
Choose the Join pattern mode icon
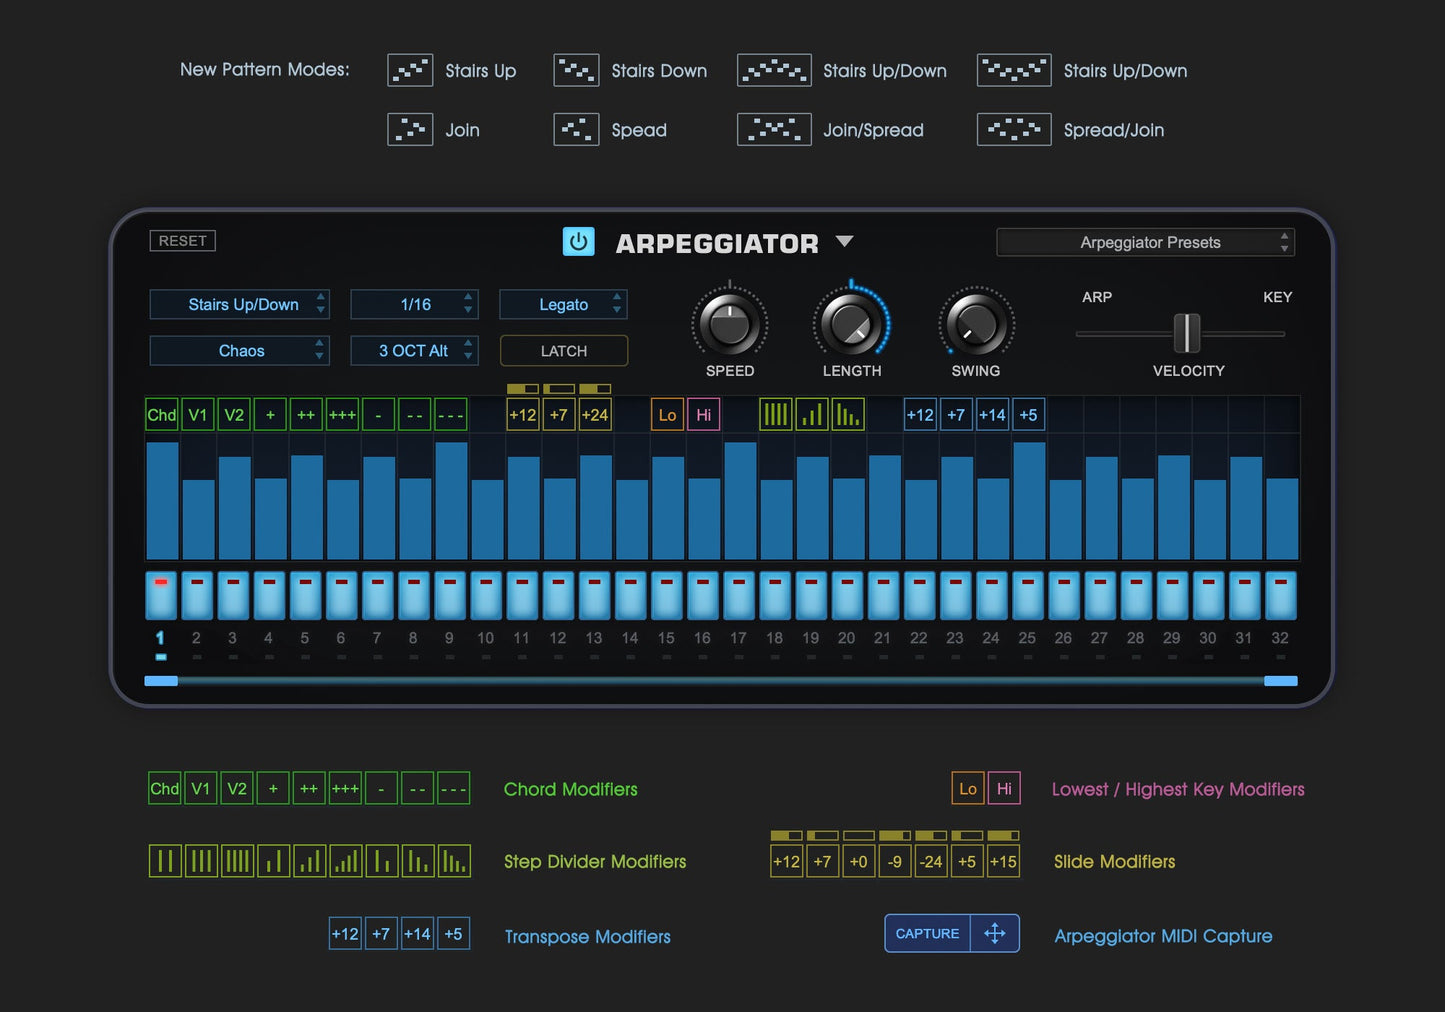(409, 129)
